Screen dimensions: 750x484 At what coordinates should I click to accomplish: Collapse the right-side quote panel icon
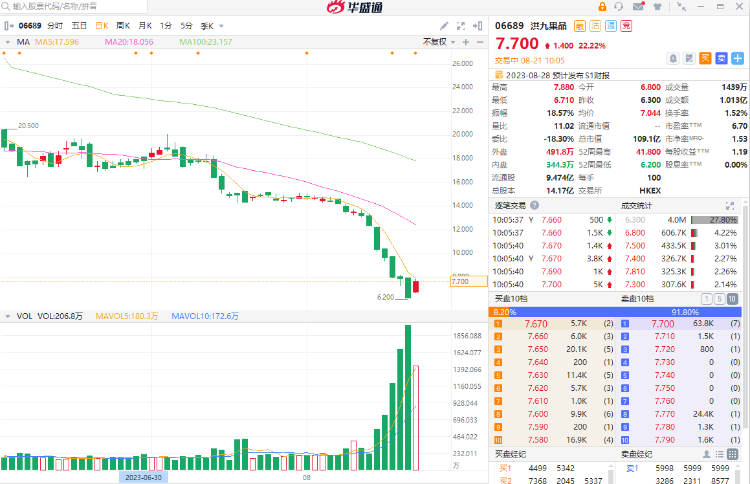tap(478, 26)
